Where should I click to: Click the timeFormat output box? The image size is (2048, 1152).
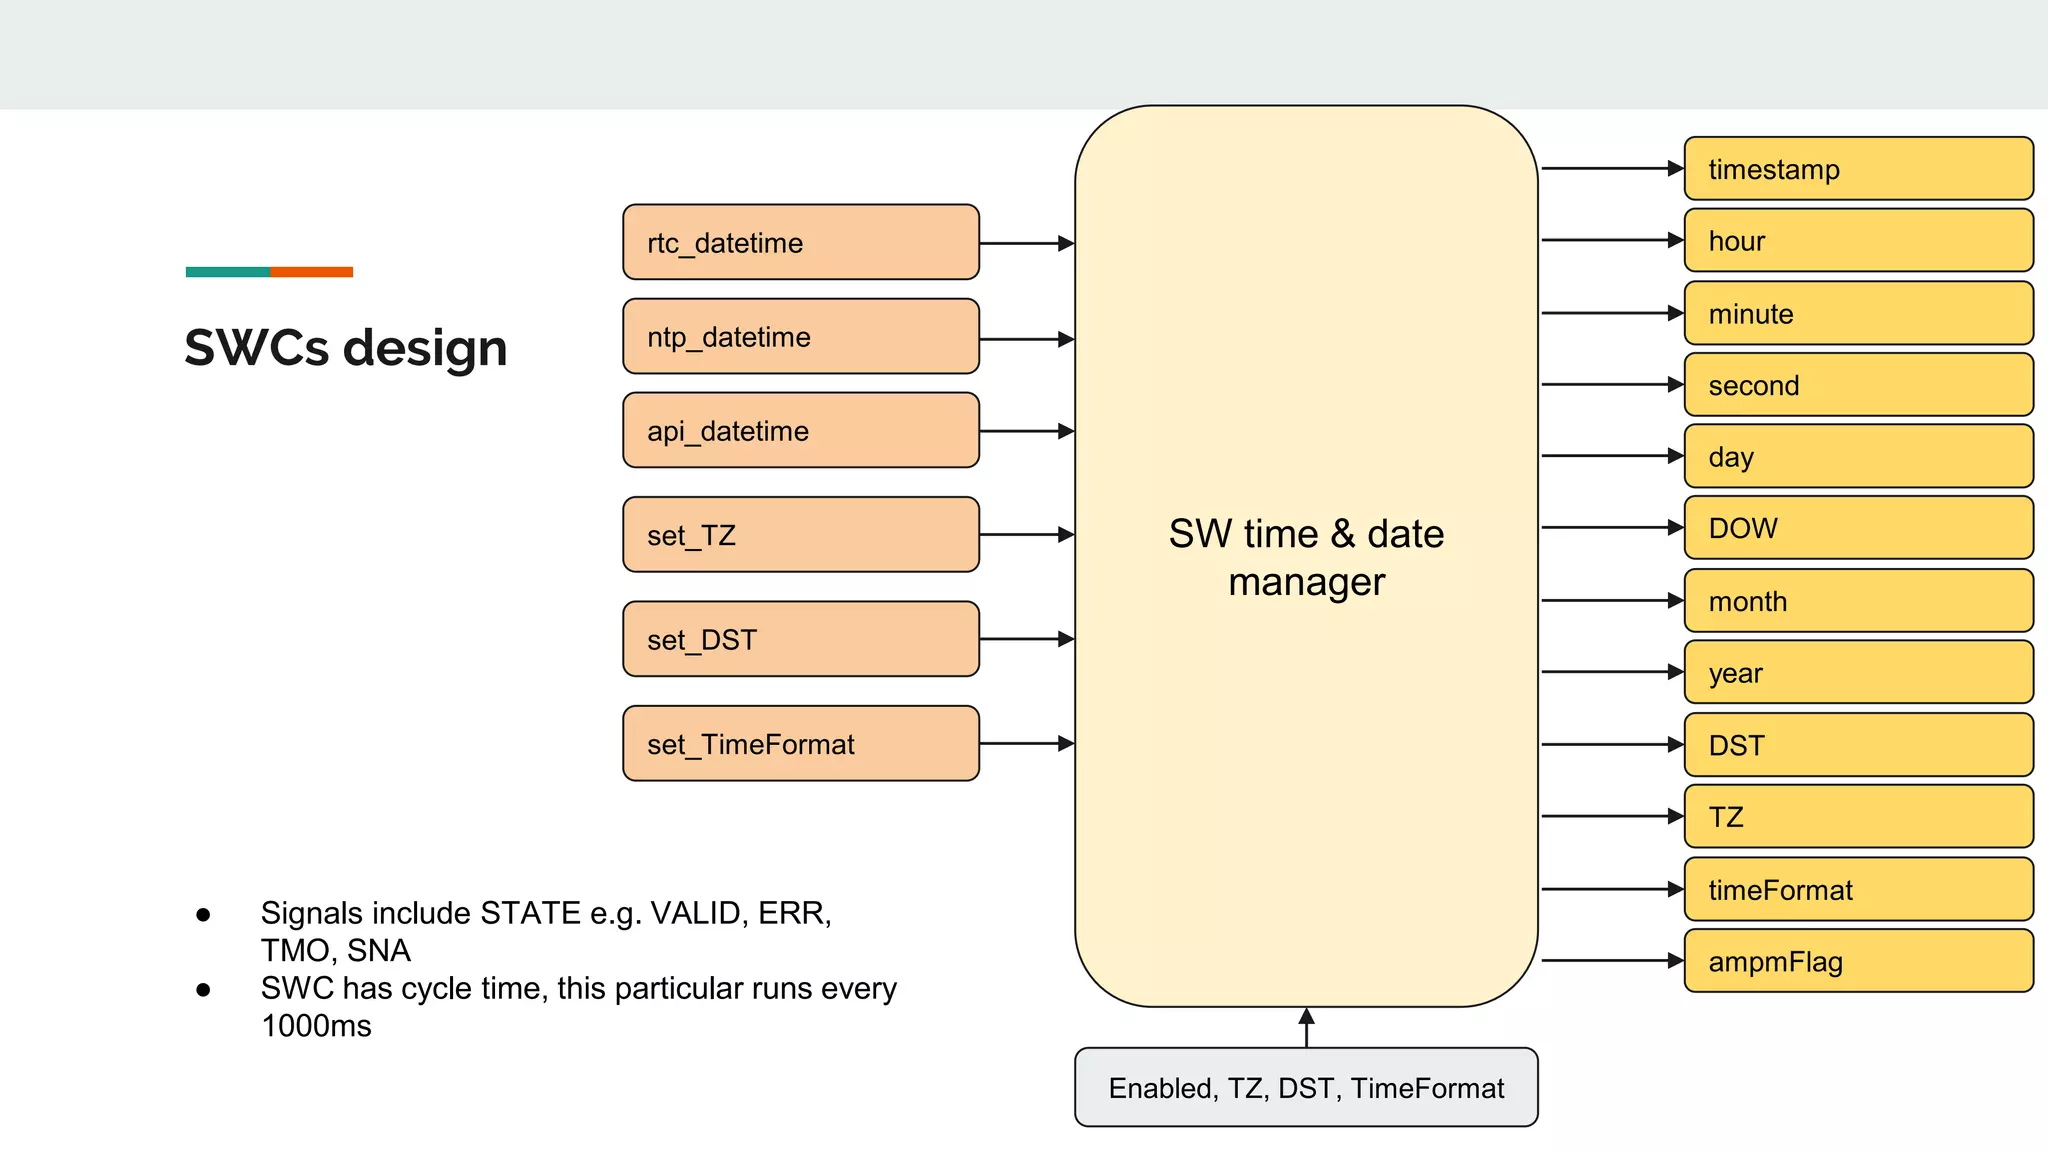tap(1858, 889)
